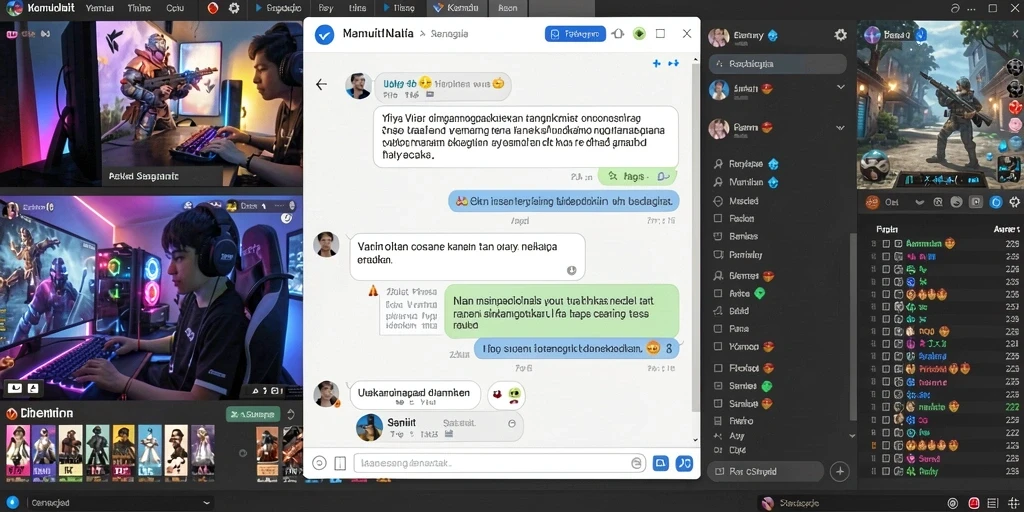Open the top-left gamer stream thumbnail
The image size is (1024, 512).
coord(152,104)
